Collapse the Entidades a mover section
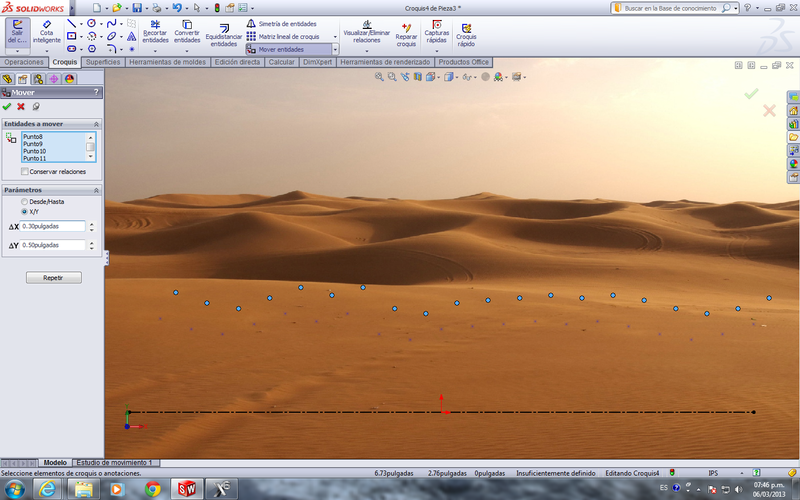Image resolution: width=800 pixels, height=500 pixels. (96, 124)
